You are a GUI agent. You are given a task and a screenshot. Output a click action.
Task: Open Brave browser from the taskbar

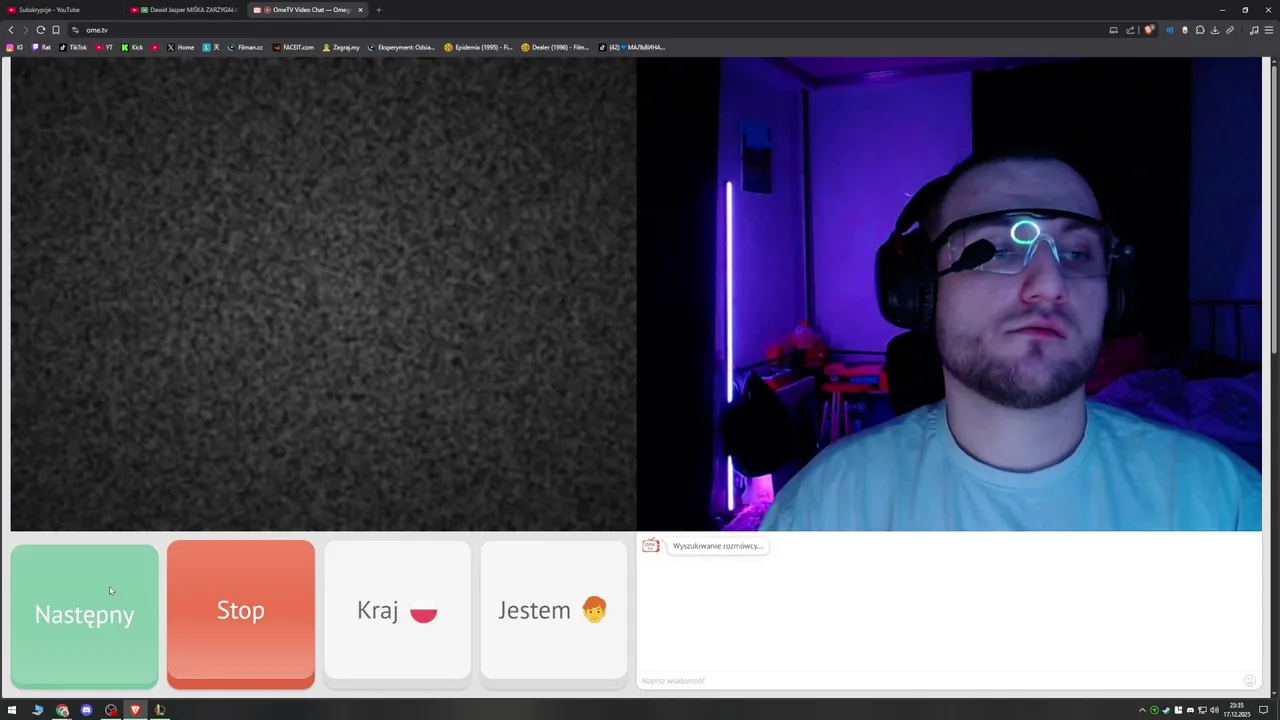135,710
